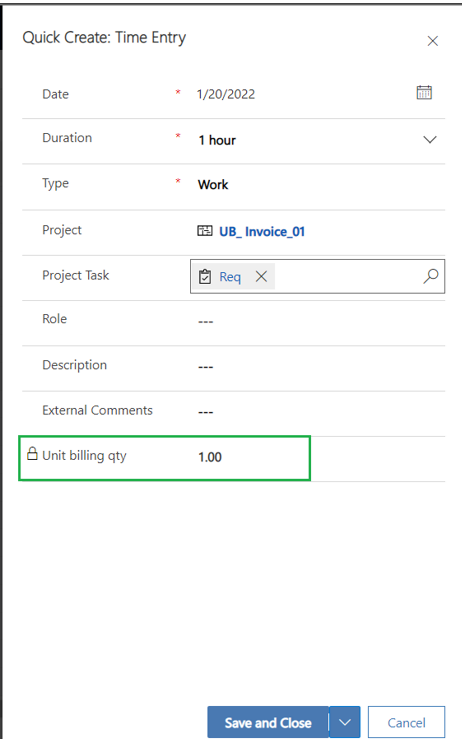Save and Close the time entry

268,722
